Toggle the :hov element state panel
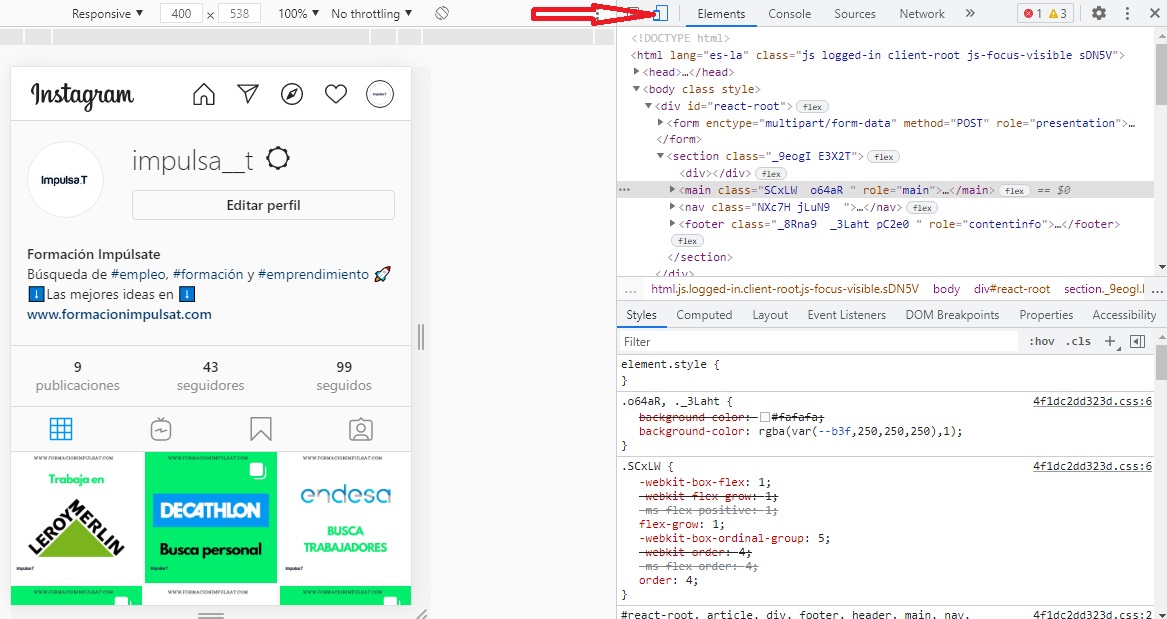Screen dimensions: 1167x619 (1041, 342)
